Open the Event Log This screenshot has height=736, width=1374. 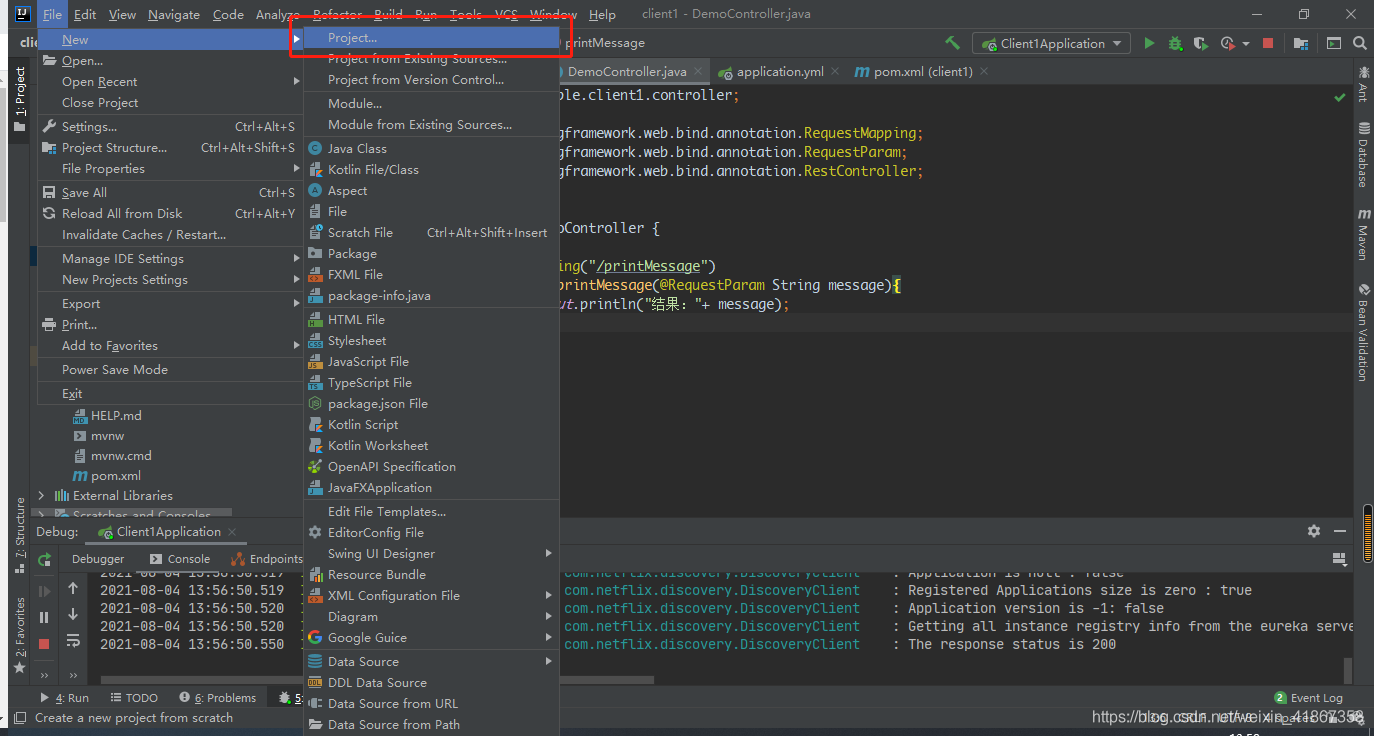[x=1308, y=698]
